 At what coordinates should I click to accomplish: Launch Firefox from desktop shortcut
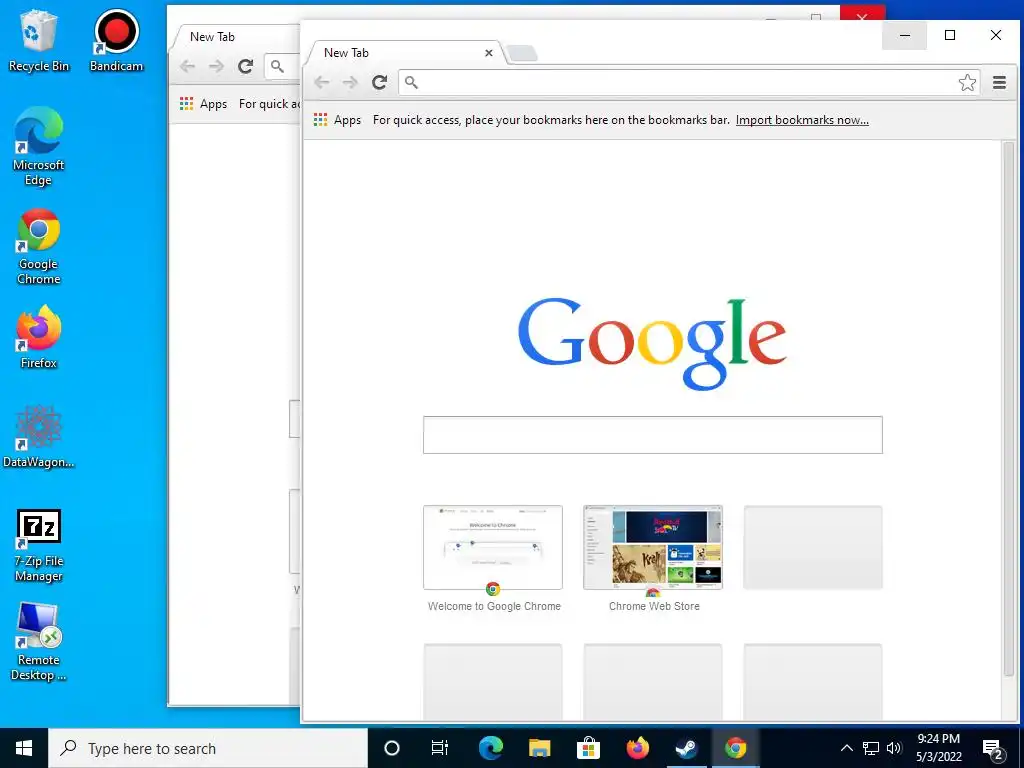(39, 338)
